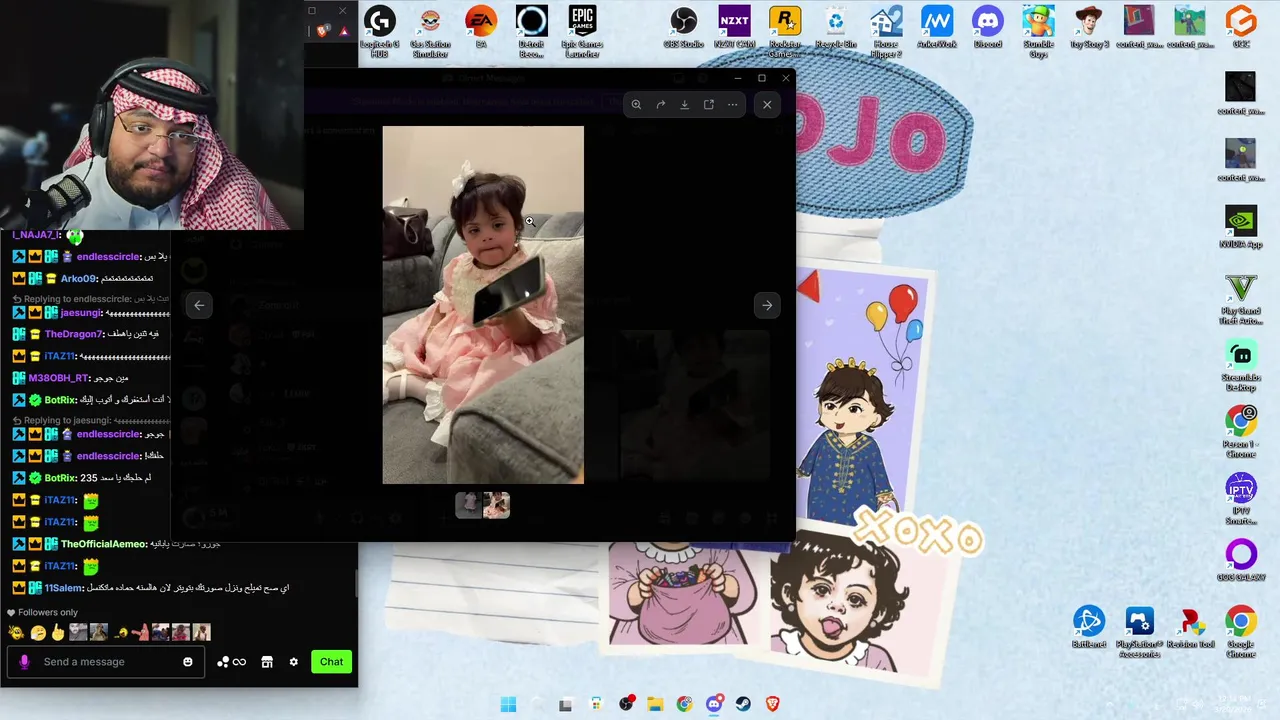Open Revision Tool desktop shortcut
Viewport: 1280px width, 720px height.
pos(1190,627)
